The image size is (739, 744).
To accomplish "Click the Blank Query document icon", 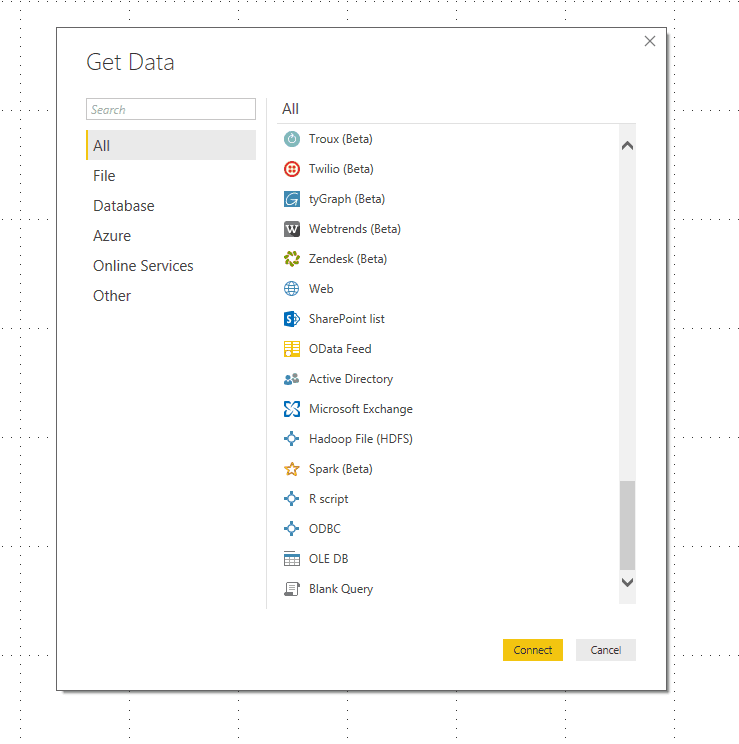I will (291, 589).
